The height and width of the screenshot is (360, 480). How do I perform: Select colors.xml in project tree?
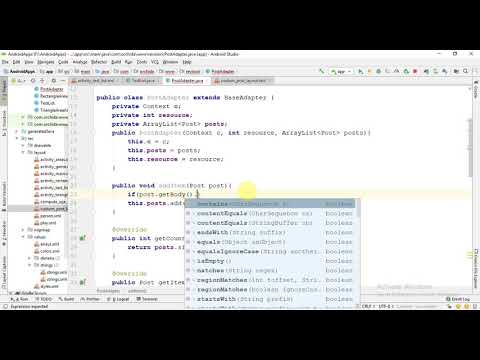[x=47, y=251]
